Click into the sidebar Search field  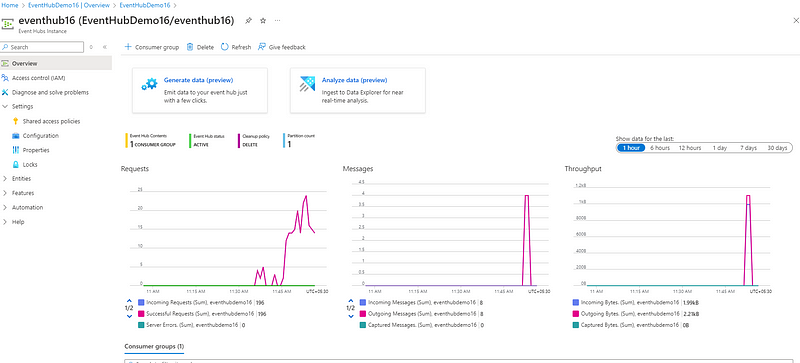point(42,47)
